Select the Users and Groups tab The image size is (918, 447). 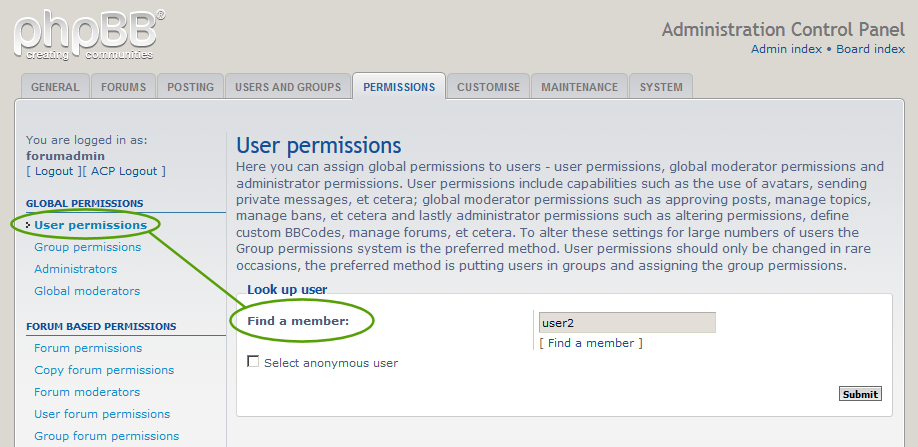[288, 87]
